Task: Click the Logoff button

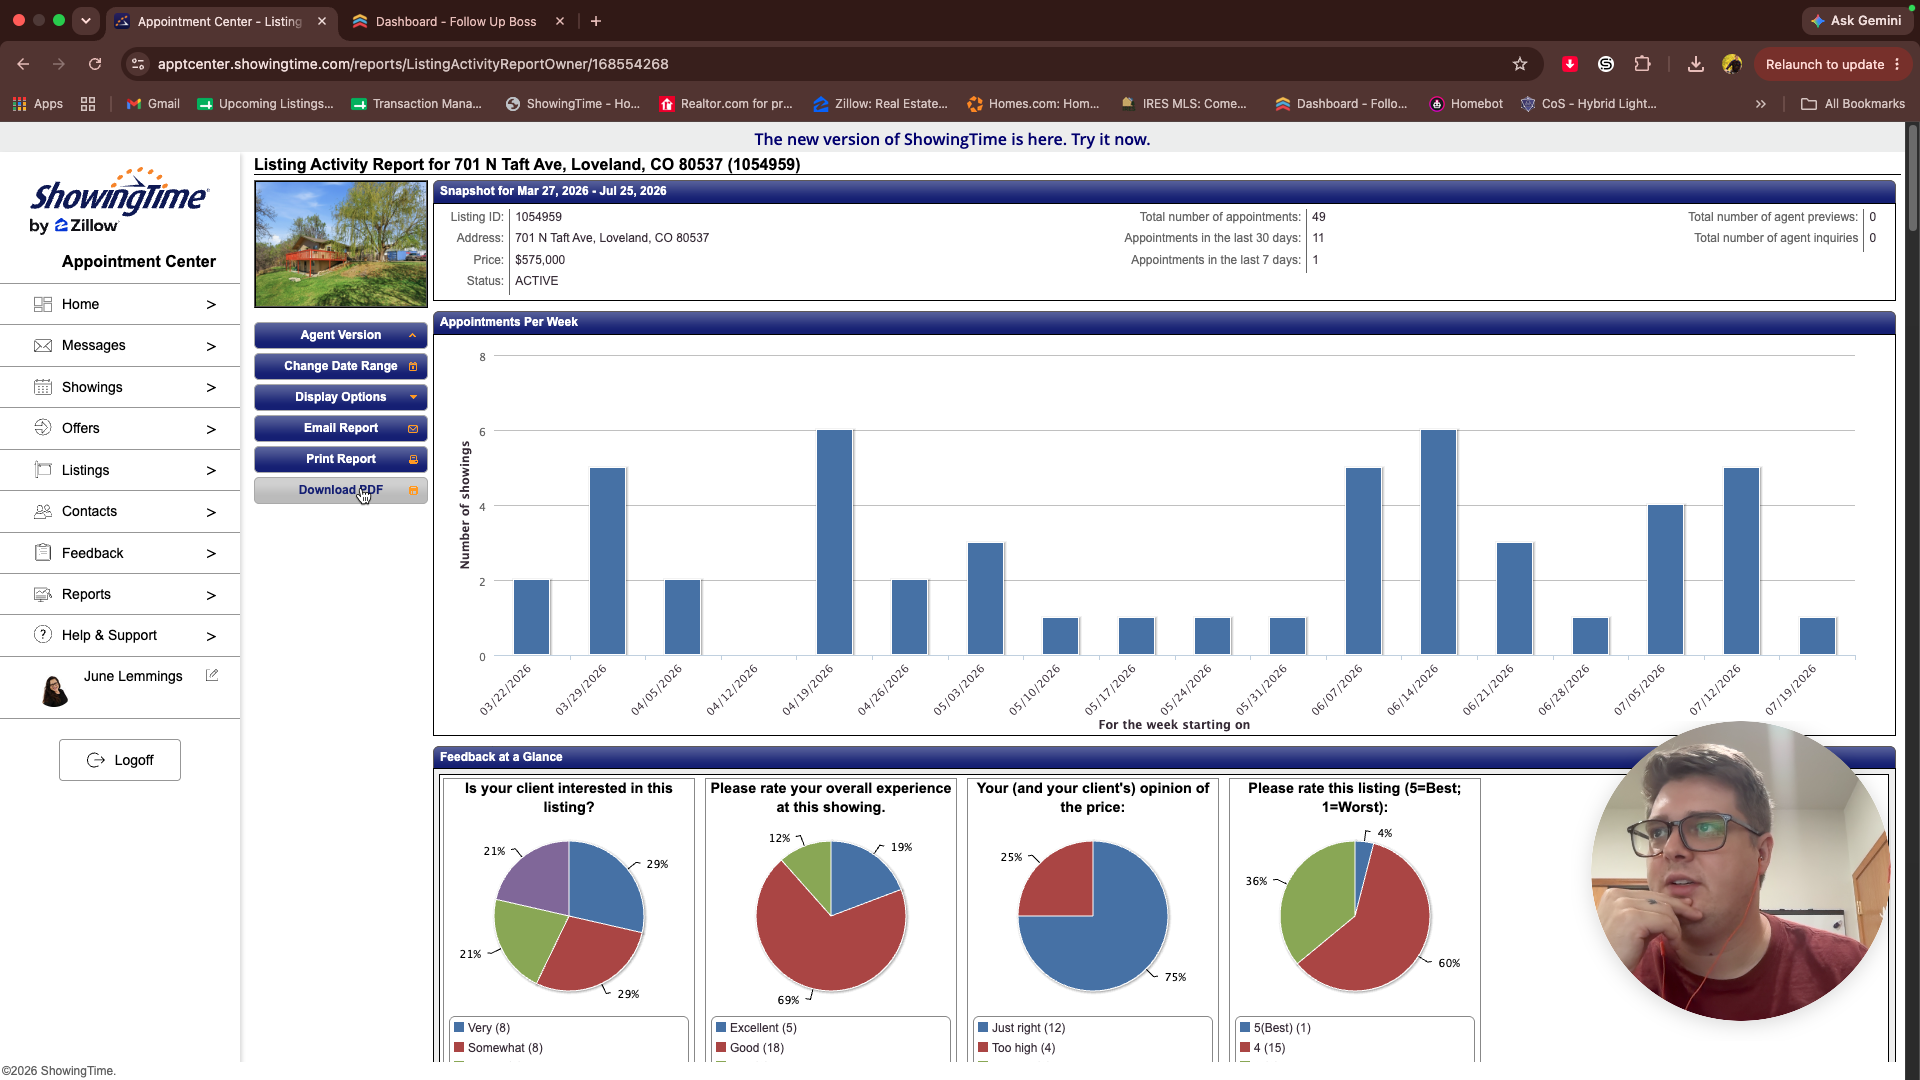Action: tap(120, 760)
